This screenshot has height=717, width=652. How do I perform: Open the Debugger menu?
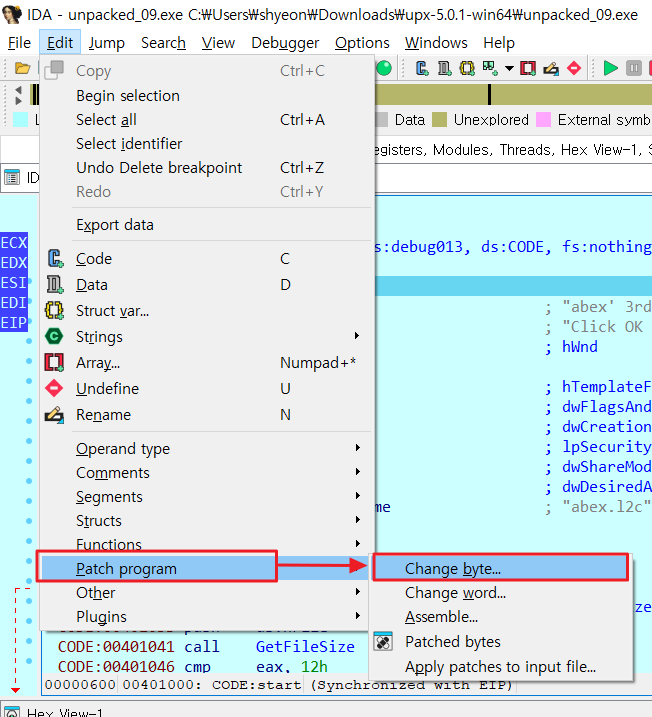click(285, 43)
